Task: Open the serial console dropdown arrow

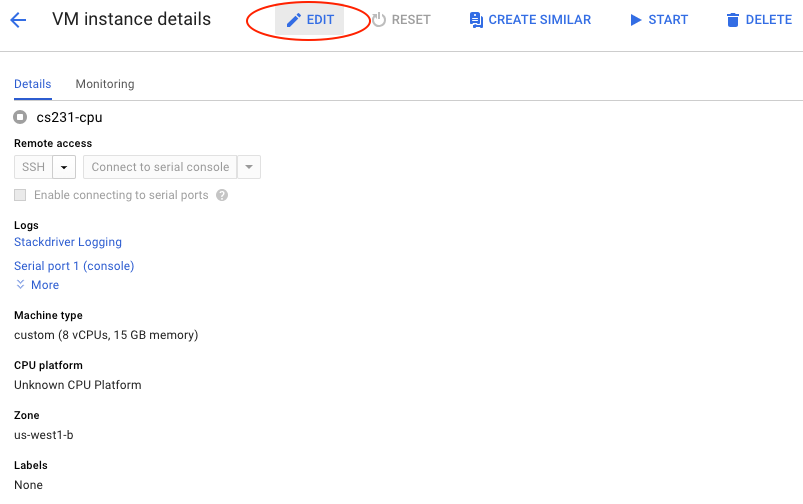Action: (x=249, y=167)
